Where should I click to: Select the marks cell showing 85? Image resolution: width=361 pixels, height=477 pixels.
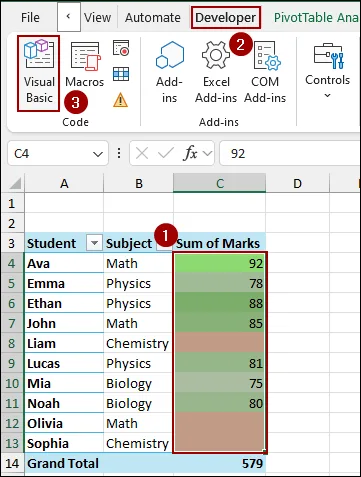point(220,323)
